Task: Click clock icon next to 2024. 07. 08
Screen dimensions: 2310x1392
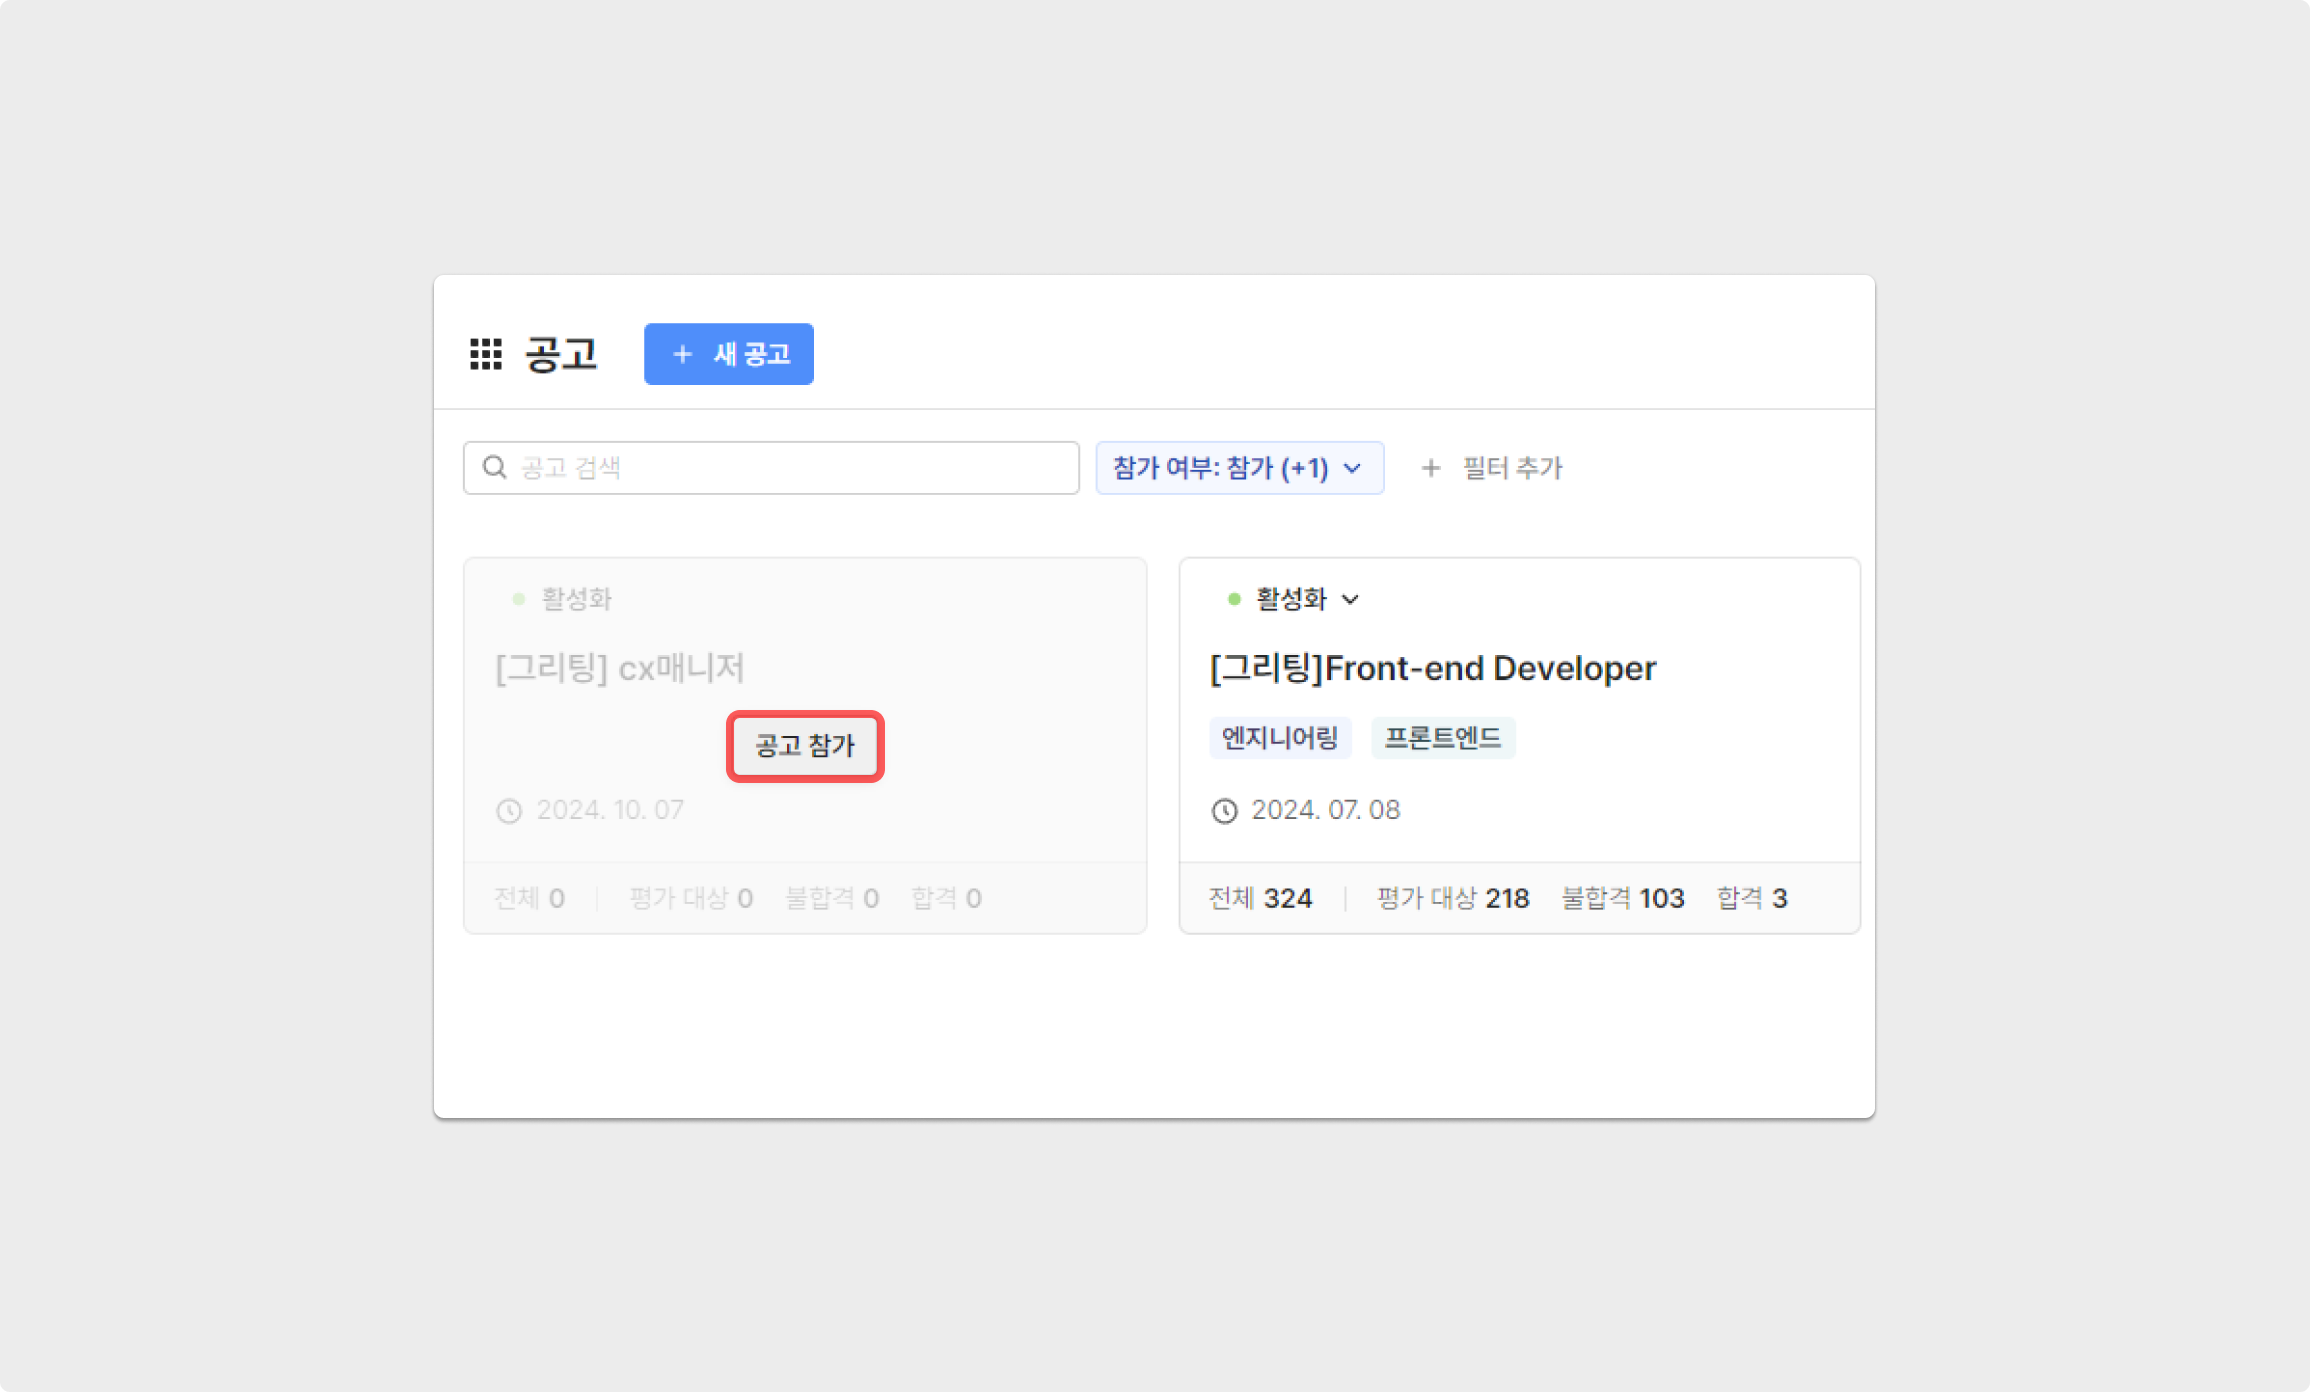Action: coord(1225,810)
